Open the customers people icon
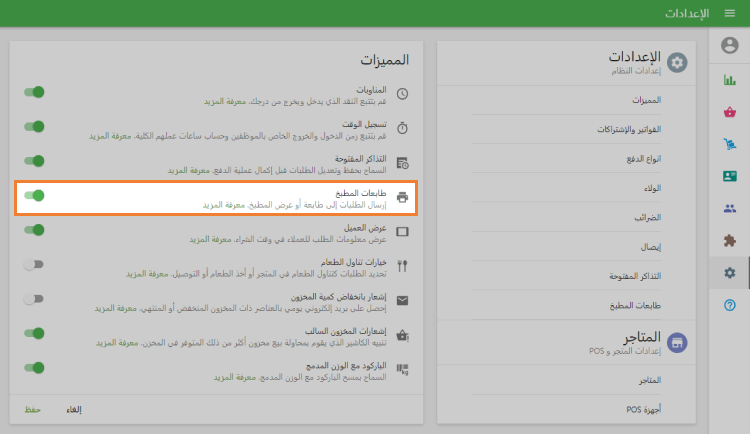The width and height of the screenshot is (750, 434). pos(729,209)
